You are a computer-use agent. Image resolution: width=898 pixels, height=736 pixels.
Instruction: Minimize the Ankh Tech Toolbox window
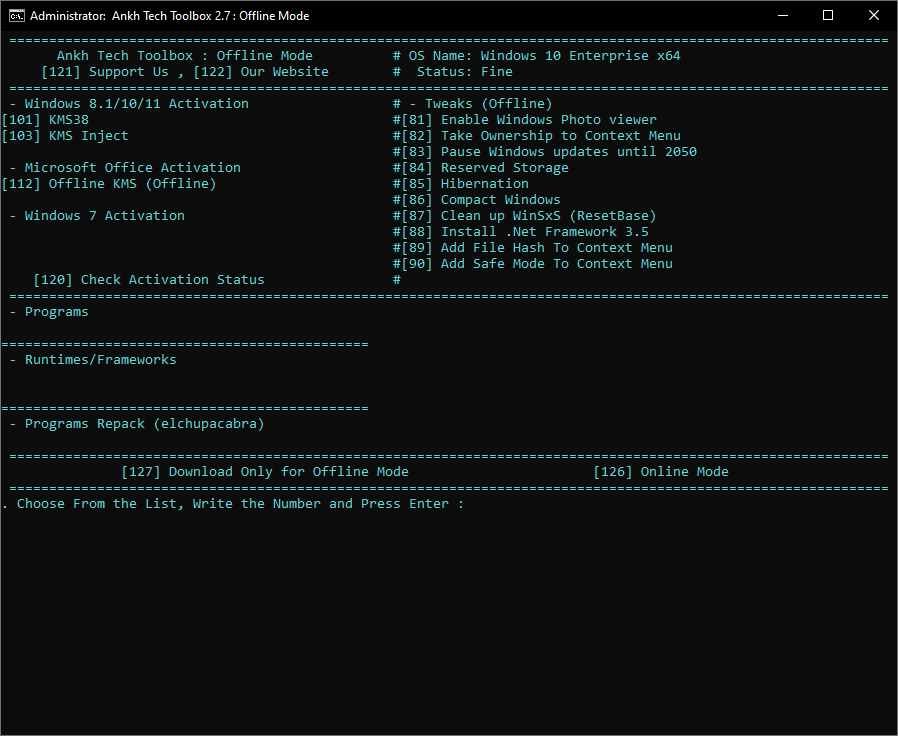click(x=783, y=15)
